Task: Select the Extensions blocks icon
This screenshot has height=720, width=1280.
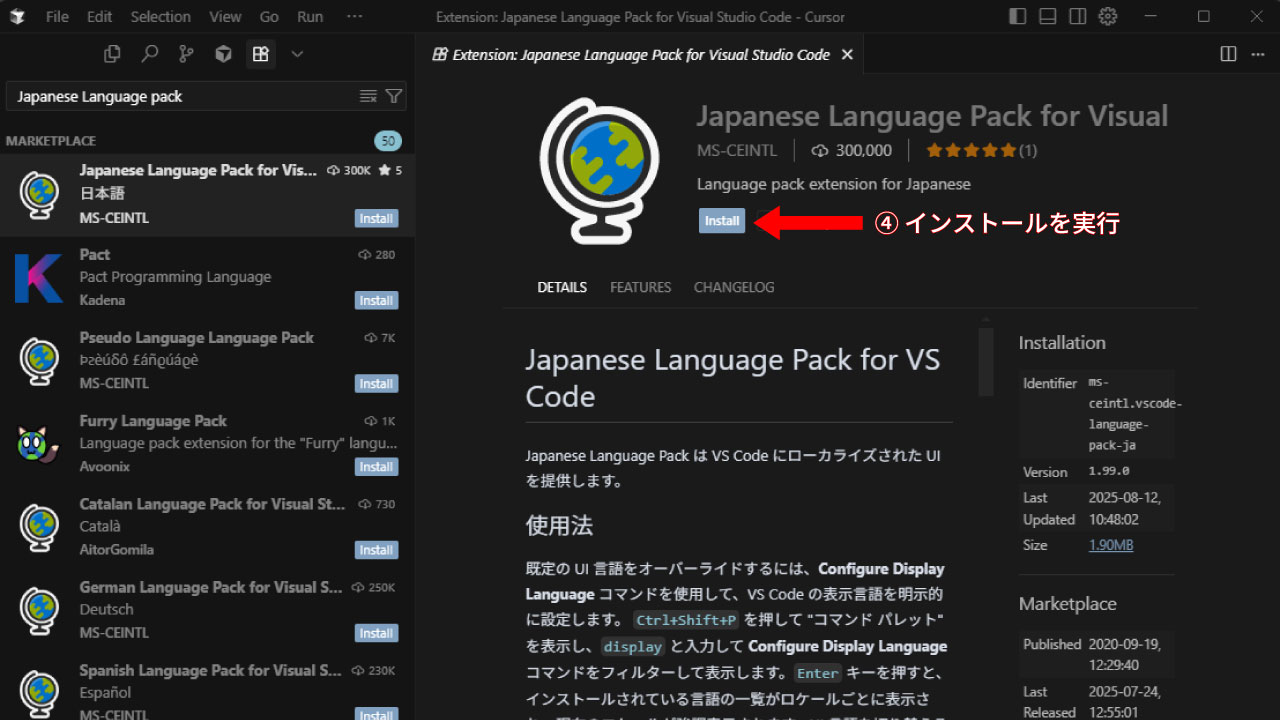Action: 261,54
